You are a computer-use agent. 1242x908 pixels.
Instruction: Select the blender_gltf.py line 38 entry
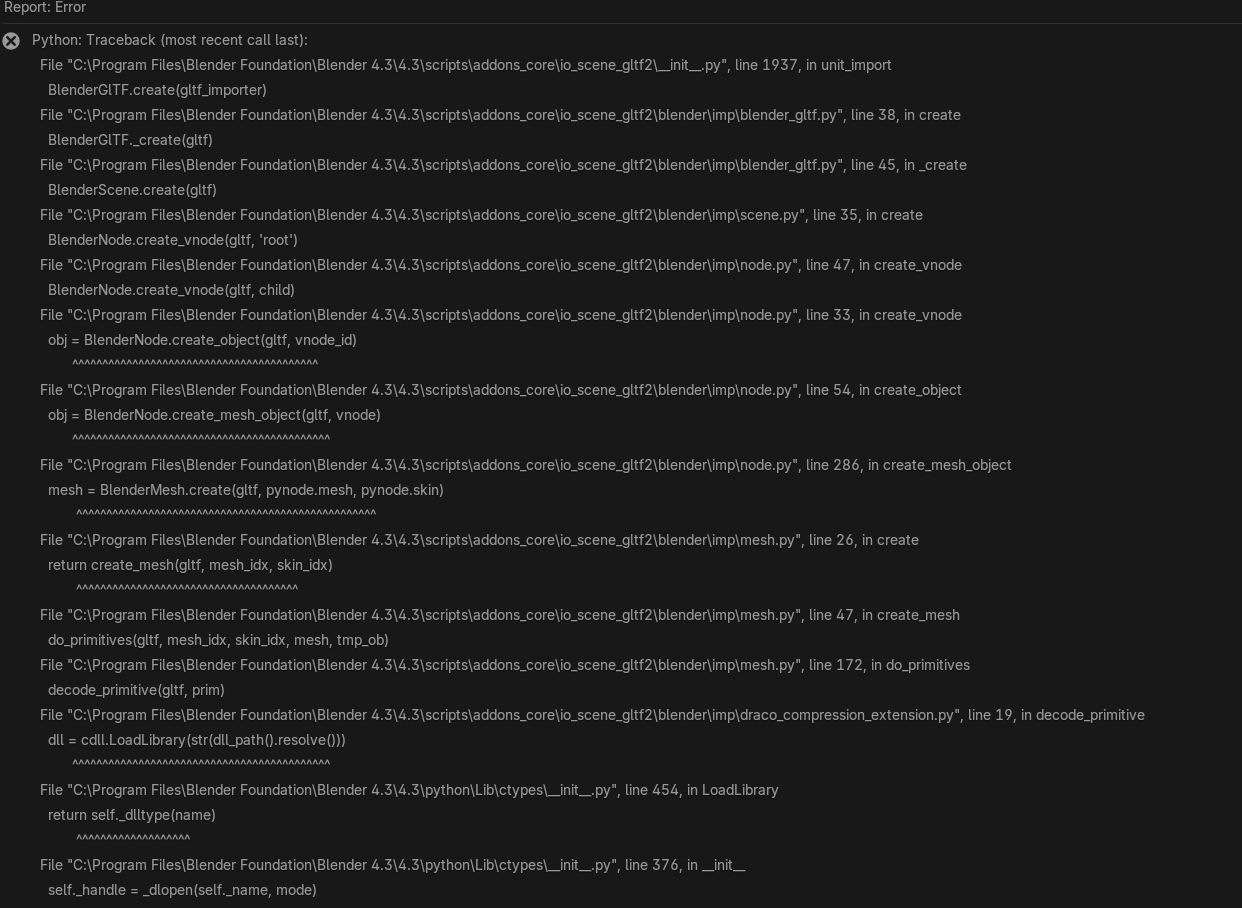[500, 115]
